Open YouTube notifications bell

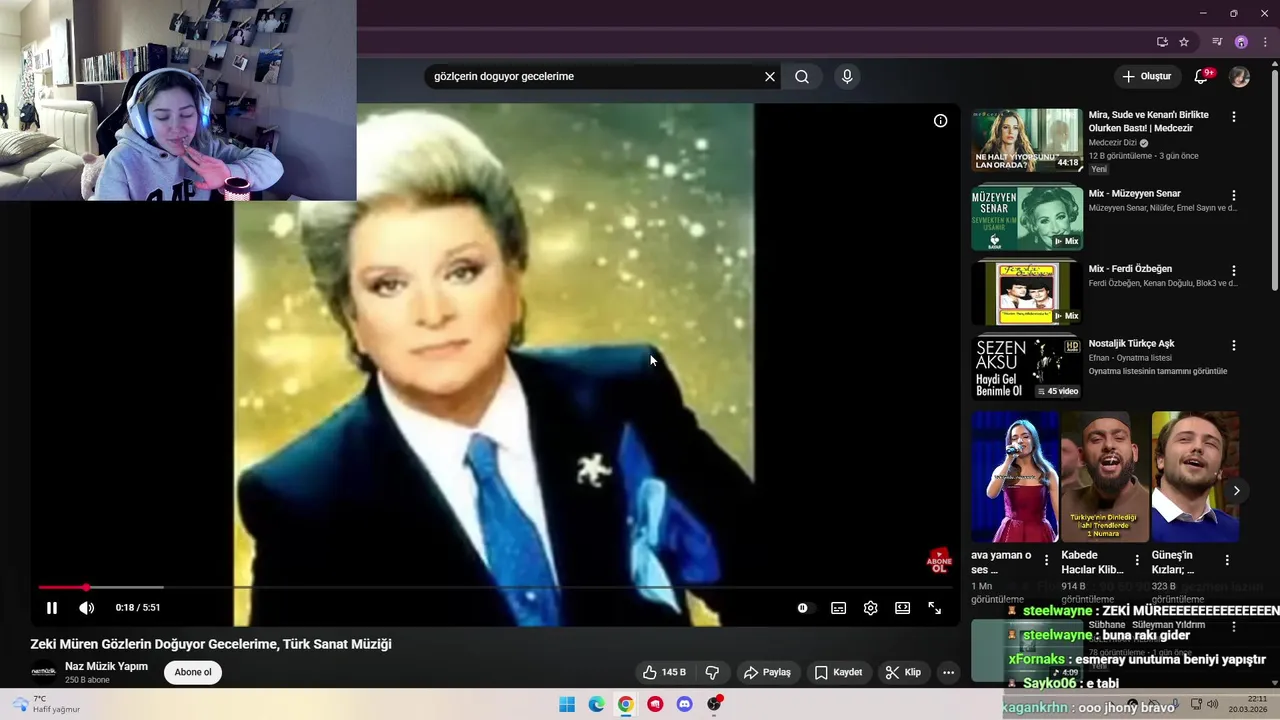click(x=1201, y=77)
